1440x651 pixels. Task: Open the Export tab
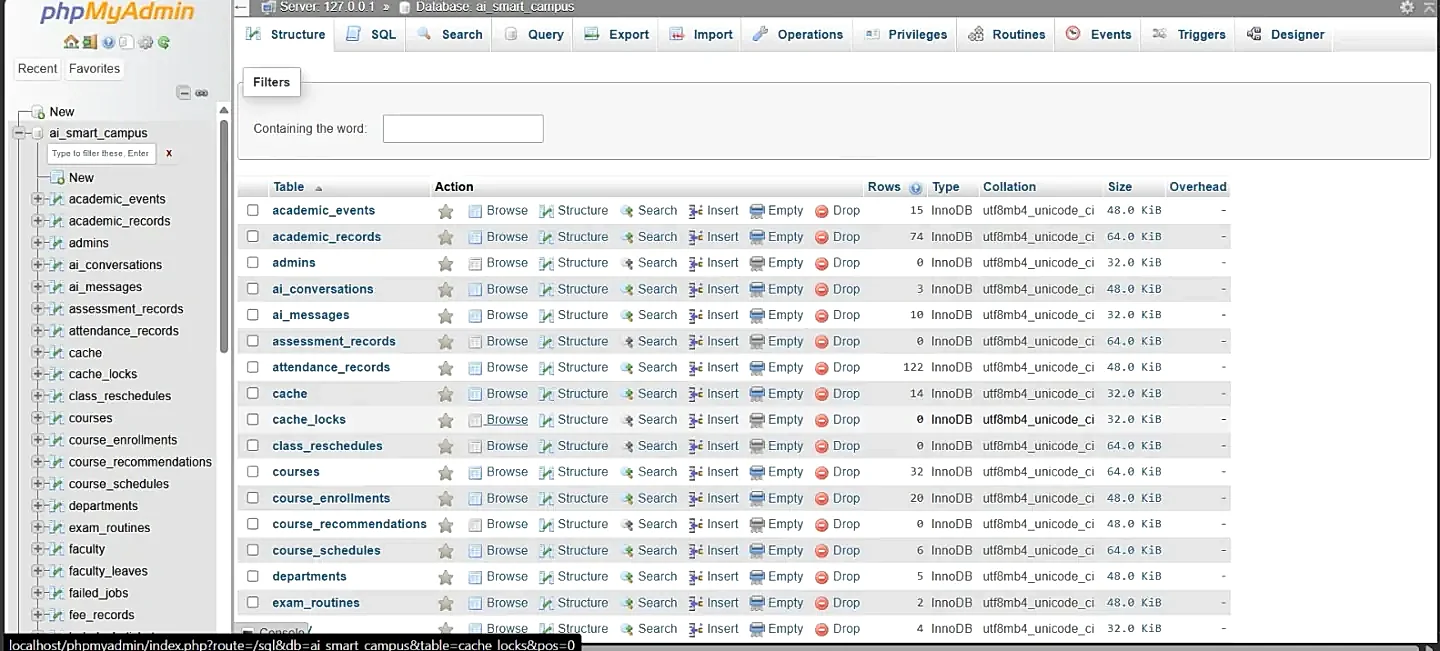(617, 34)
